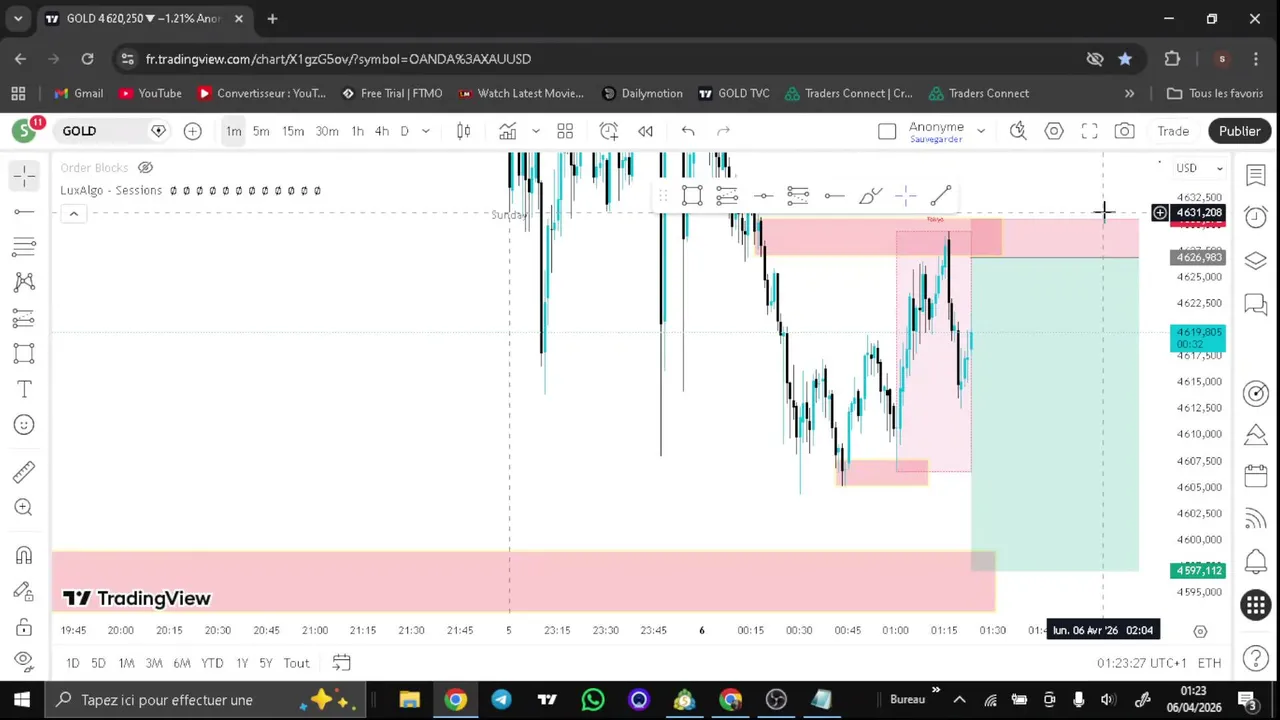
Task: Switch to 4h timeframe
Action: pyautogui.click(x=381, y=131)
